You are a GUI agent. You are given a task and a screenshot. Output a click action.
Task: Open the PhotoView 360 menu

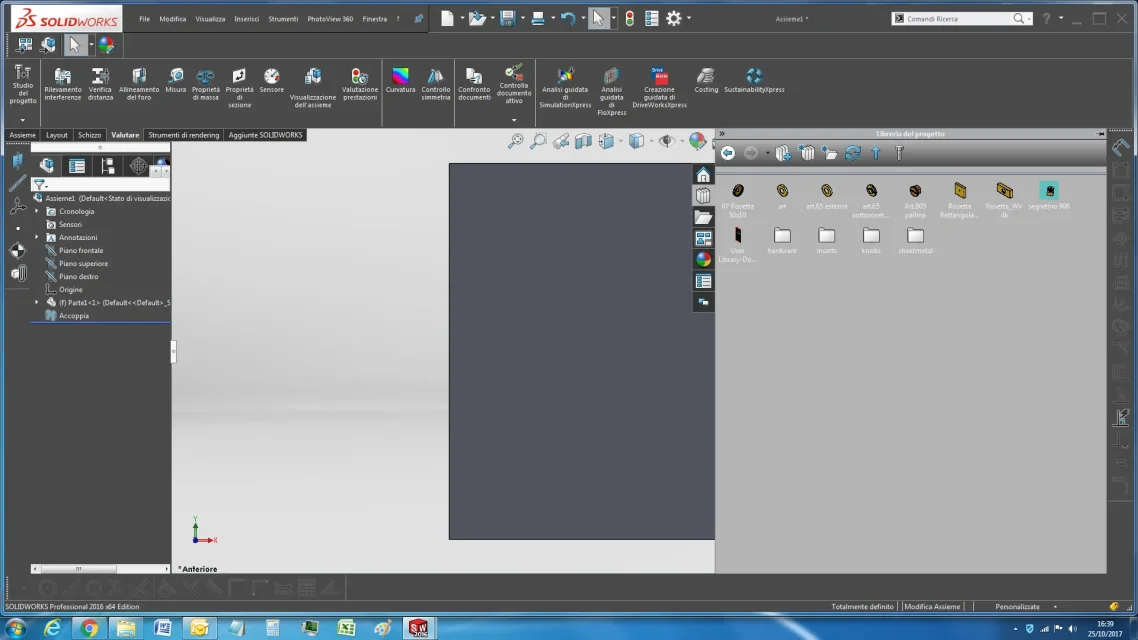330,19
